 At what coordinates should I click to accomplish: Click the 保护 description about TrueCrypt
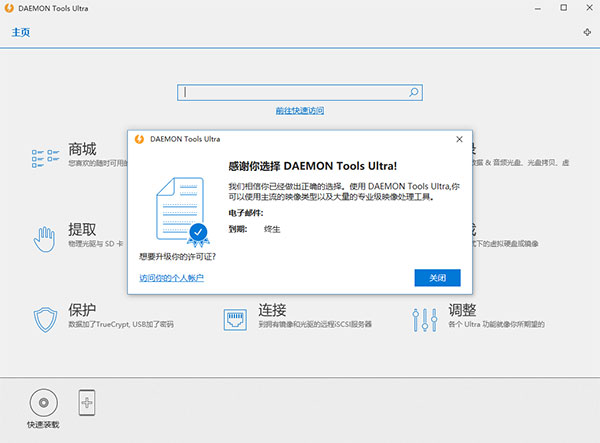[x=121, y=324]
